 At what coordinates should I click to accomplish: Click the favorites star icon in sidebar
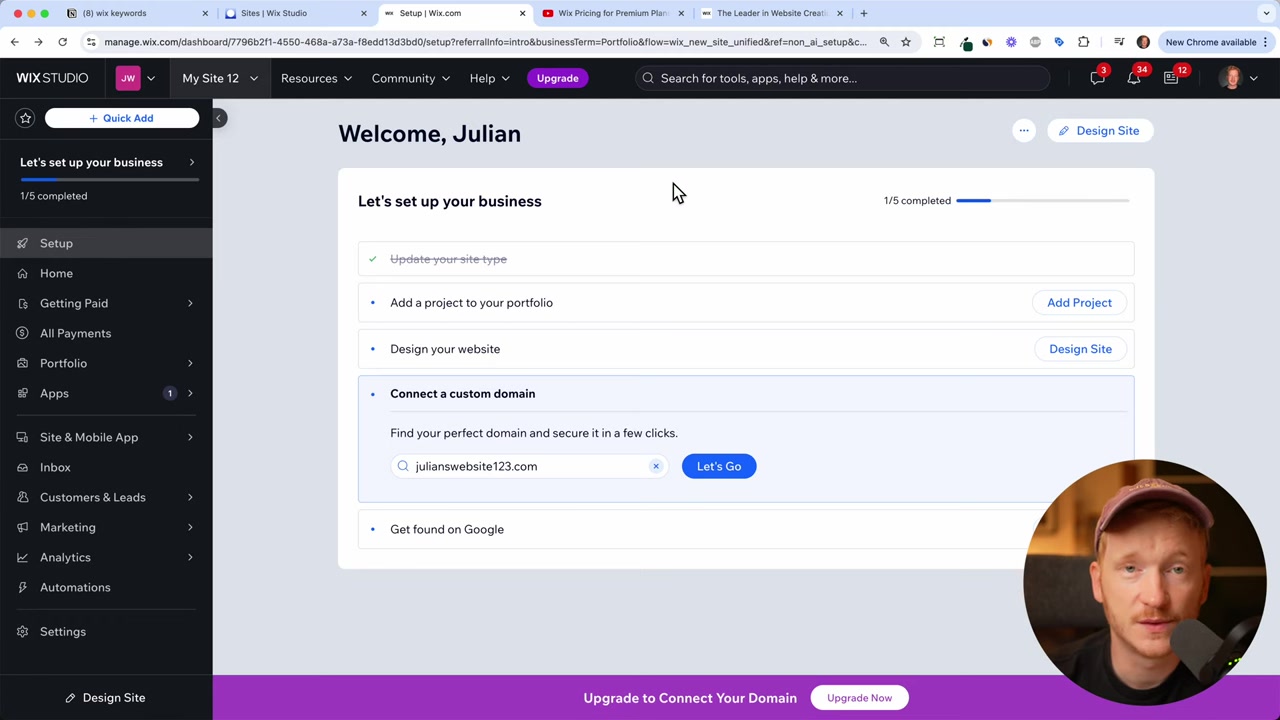pos(26,118)
